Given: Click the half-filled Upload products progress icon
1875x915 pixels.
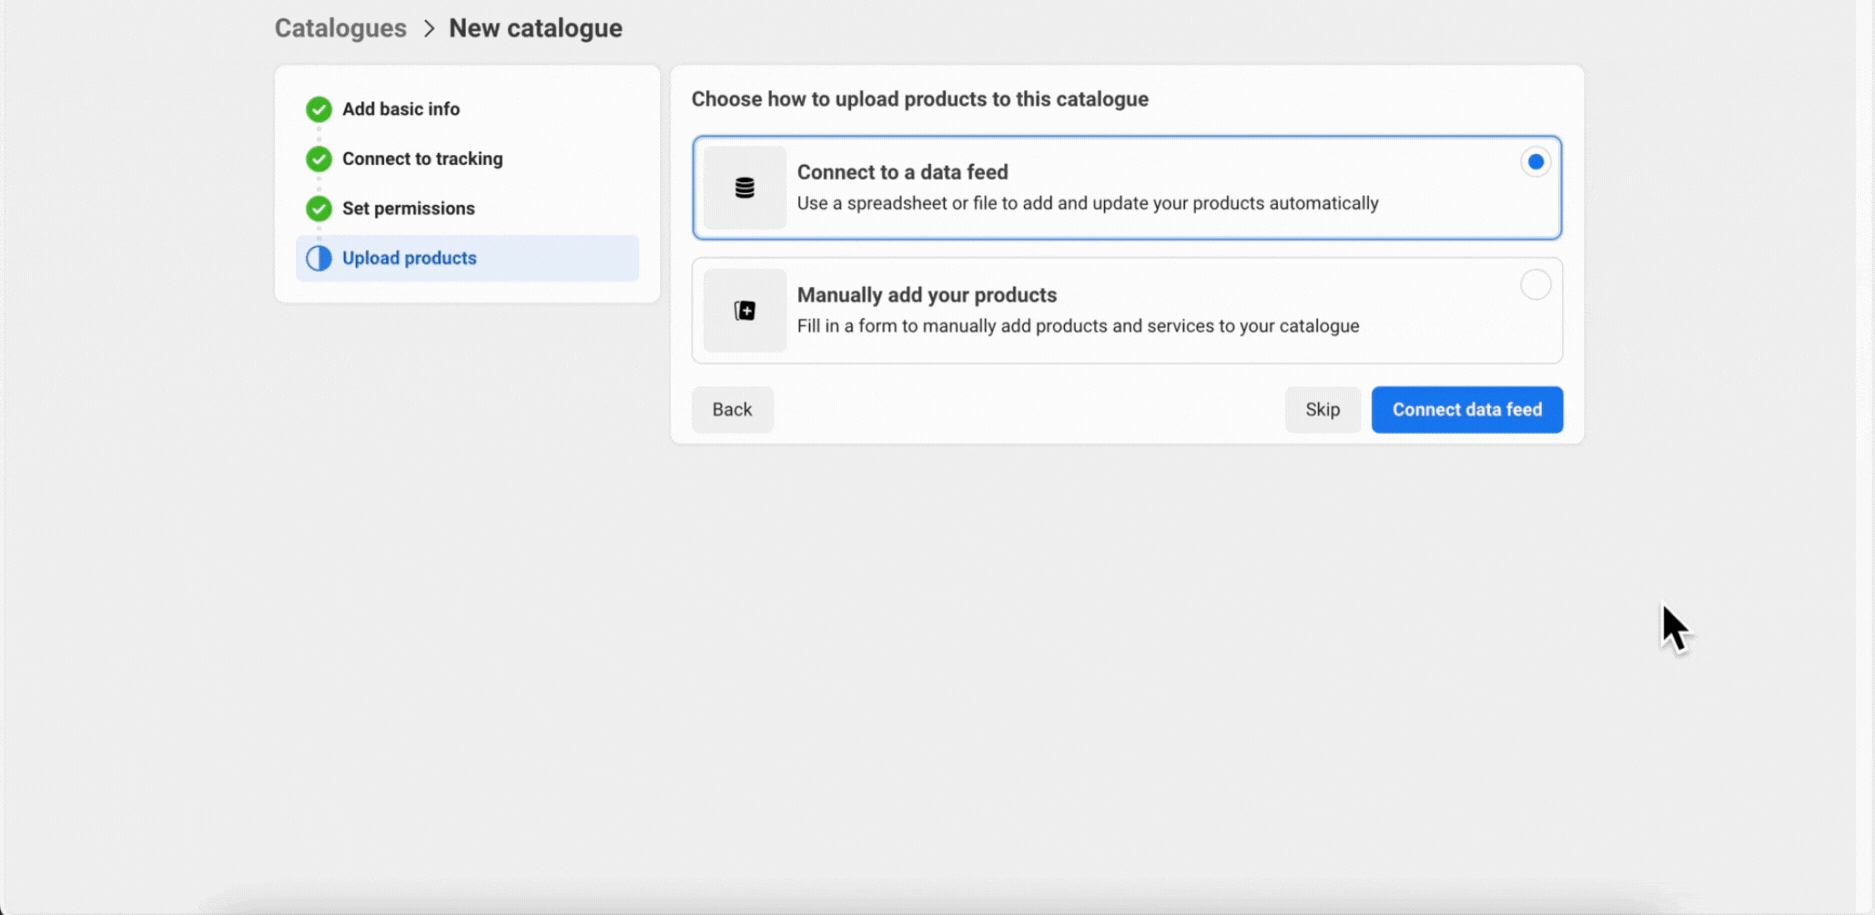Looking at the screenshot, I should click(x=319, y=258).
